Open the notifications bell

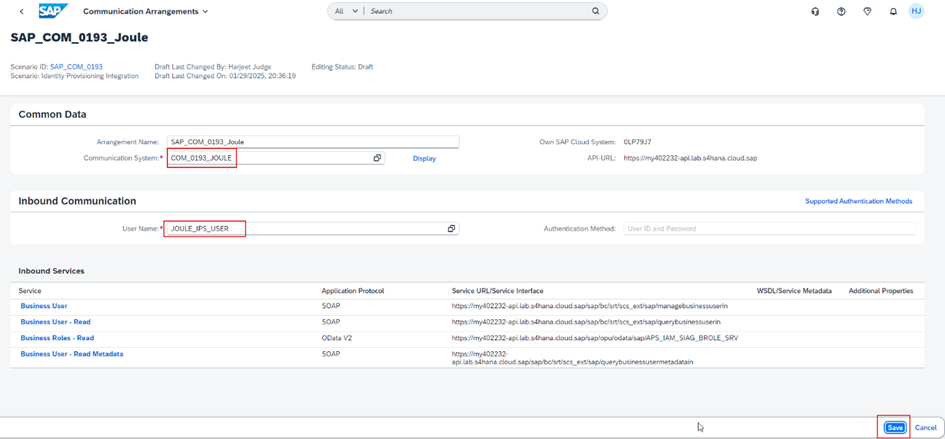893,12
